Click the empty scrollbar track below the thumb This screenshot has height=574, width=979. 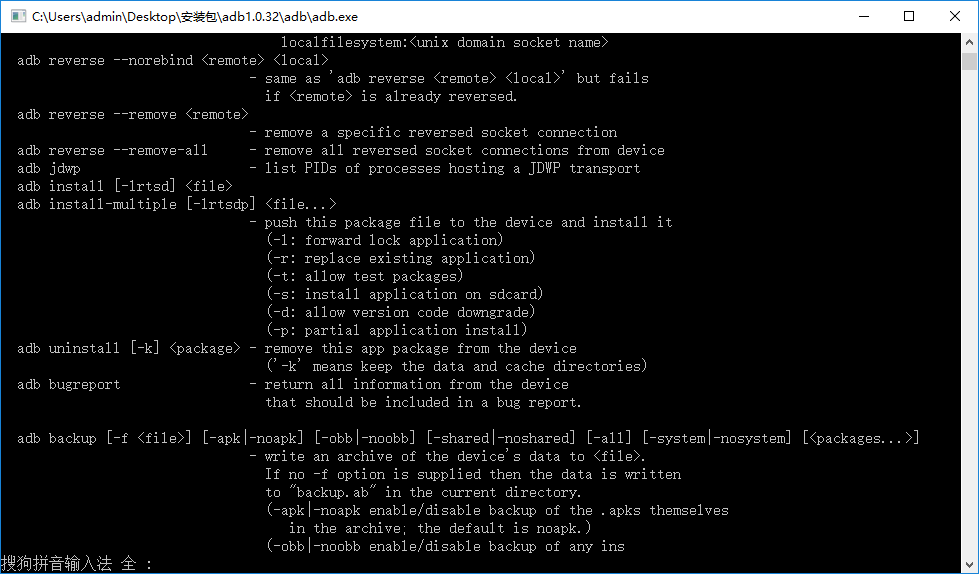[x=969, y=312]
